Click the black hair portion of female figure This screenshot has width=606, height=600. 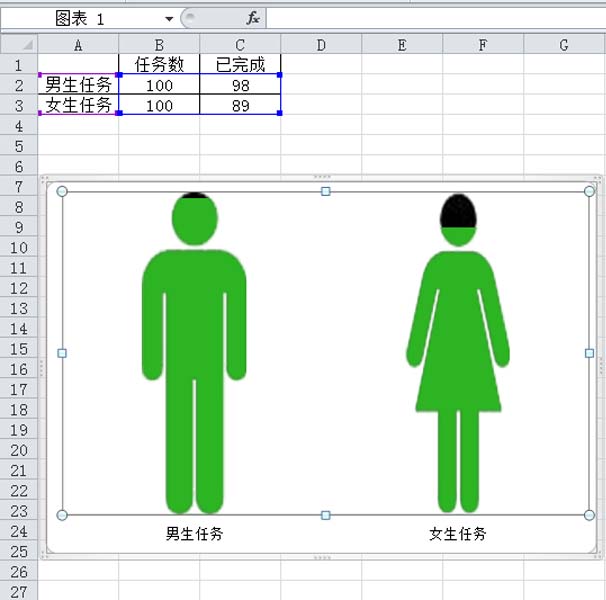pyautogui.click(x=458, y=211)
